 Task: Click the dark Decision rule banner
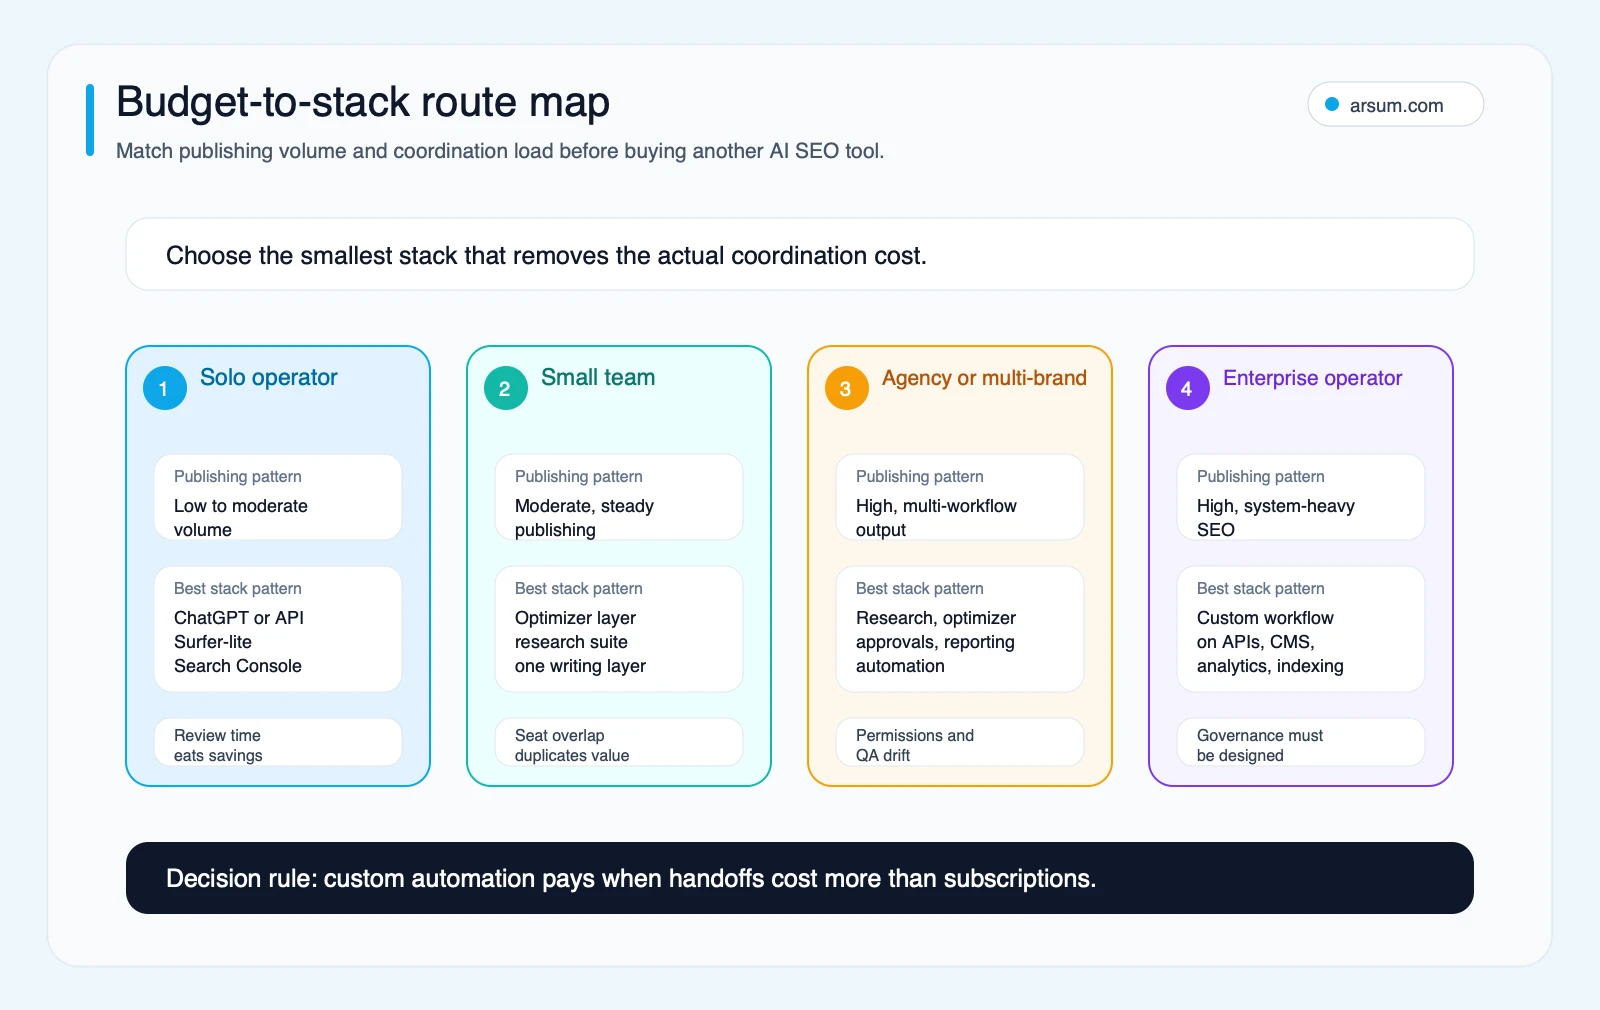point(800,878)
